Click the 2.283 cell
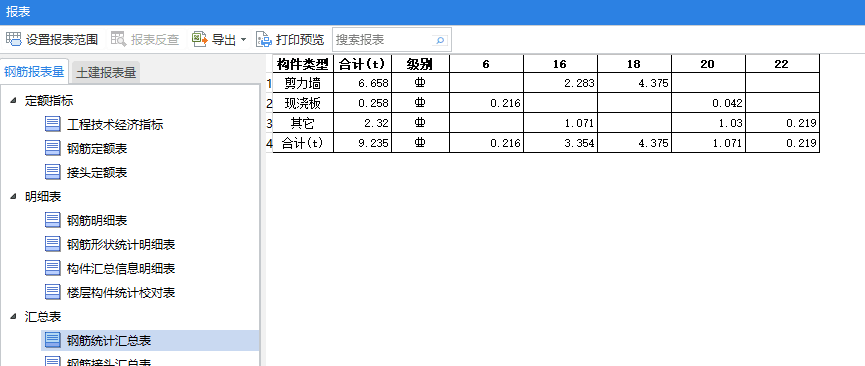 click(x=560, y=83)
